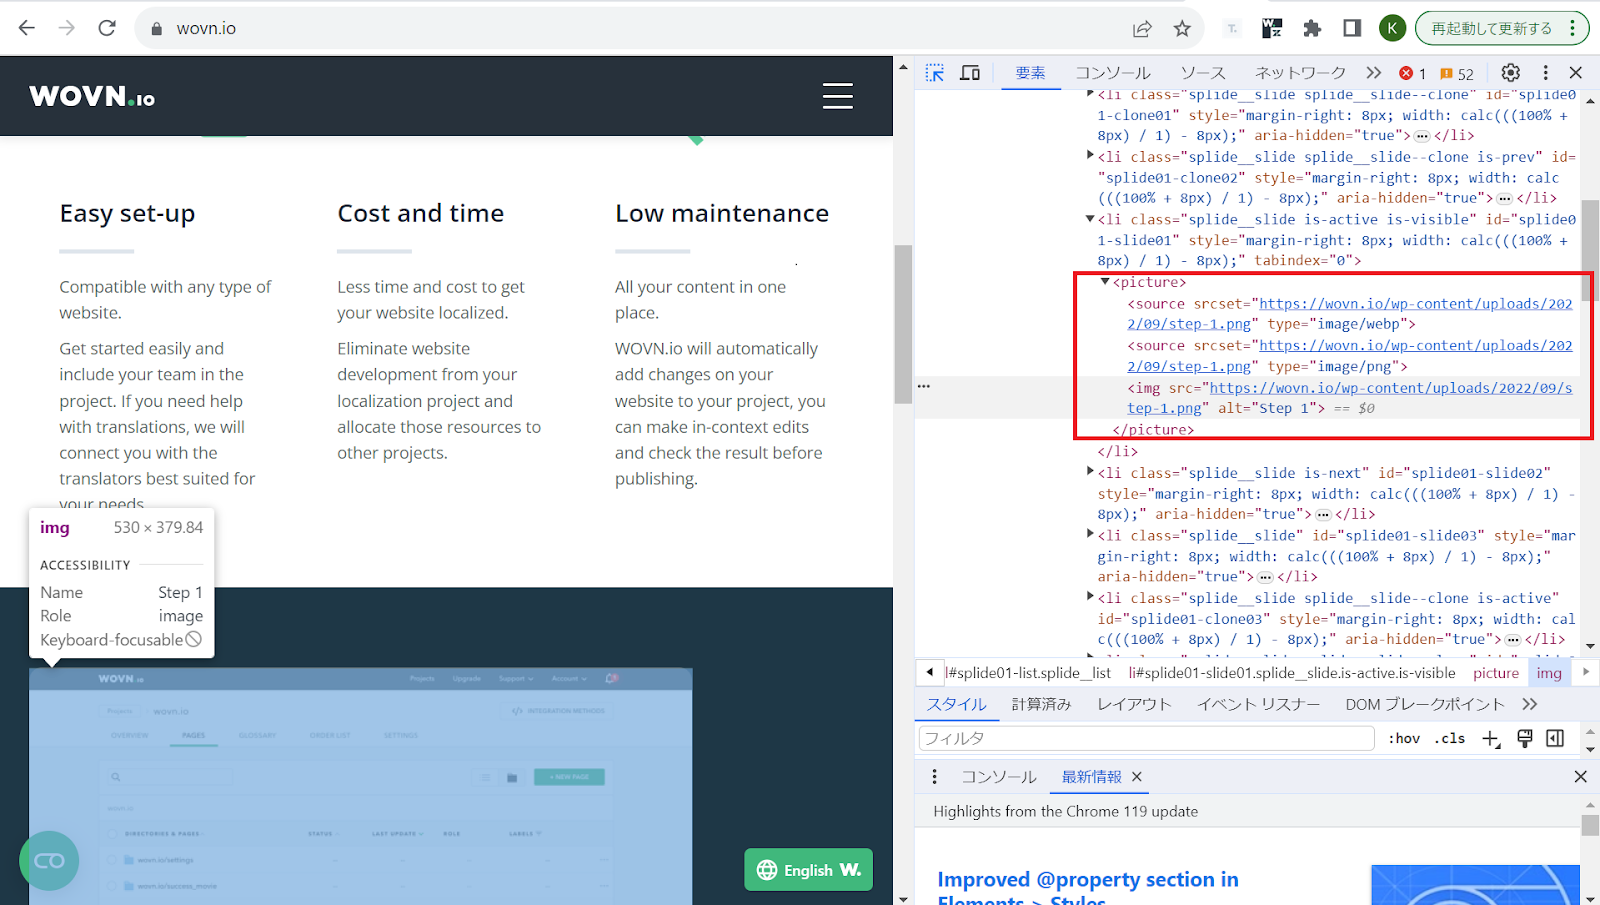
Task: Bookmark this page with the star icon
Action: click(x=1182, y=28)
